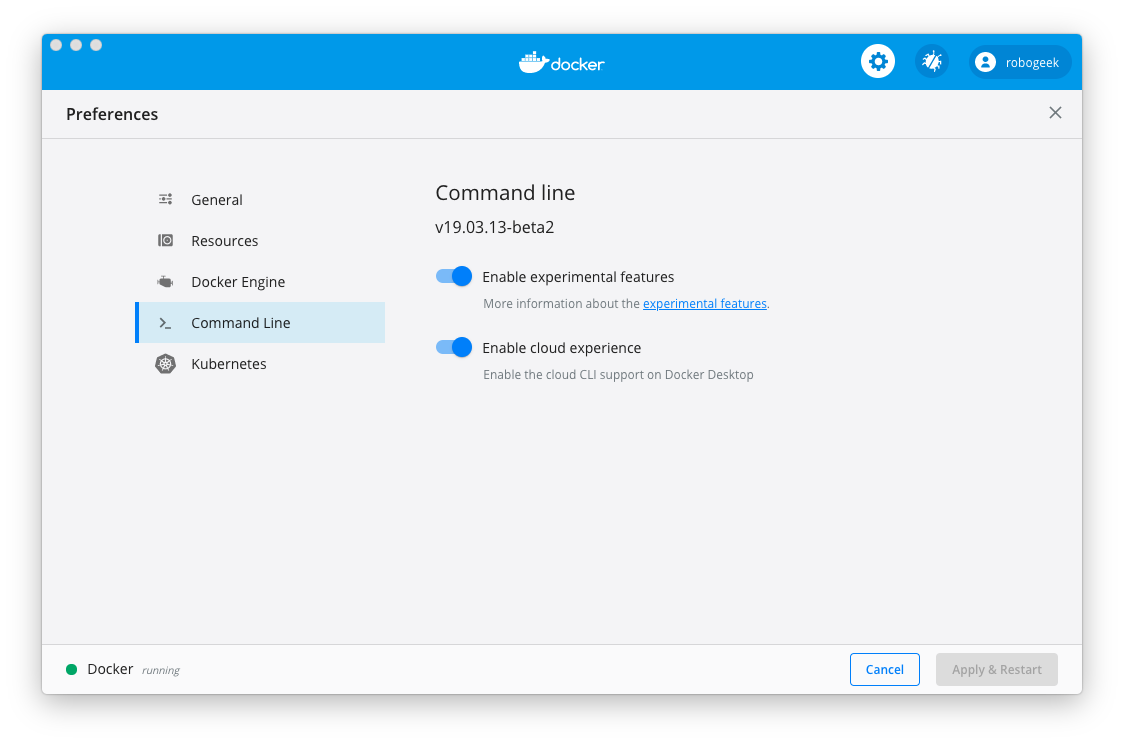Open settings via the gear icon
The image size is (1124, 744).
[877, 62]
